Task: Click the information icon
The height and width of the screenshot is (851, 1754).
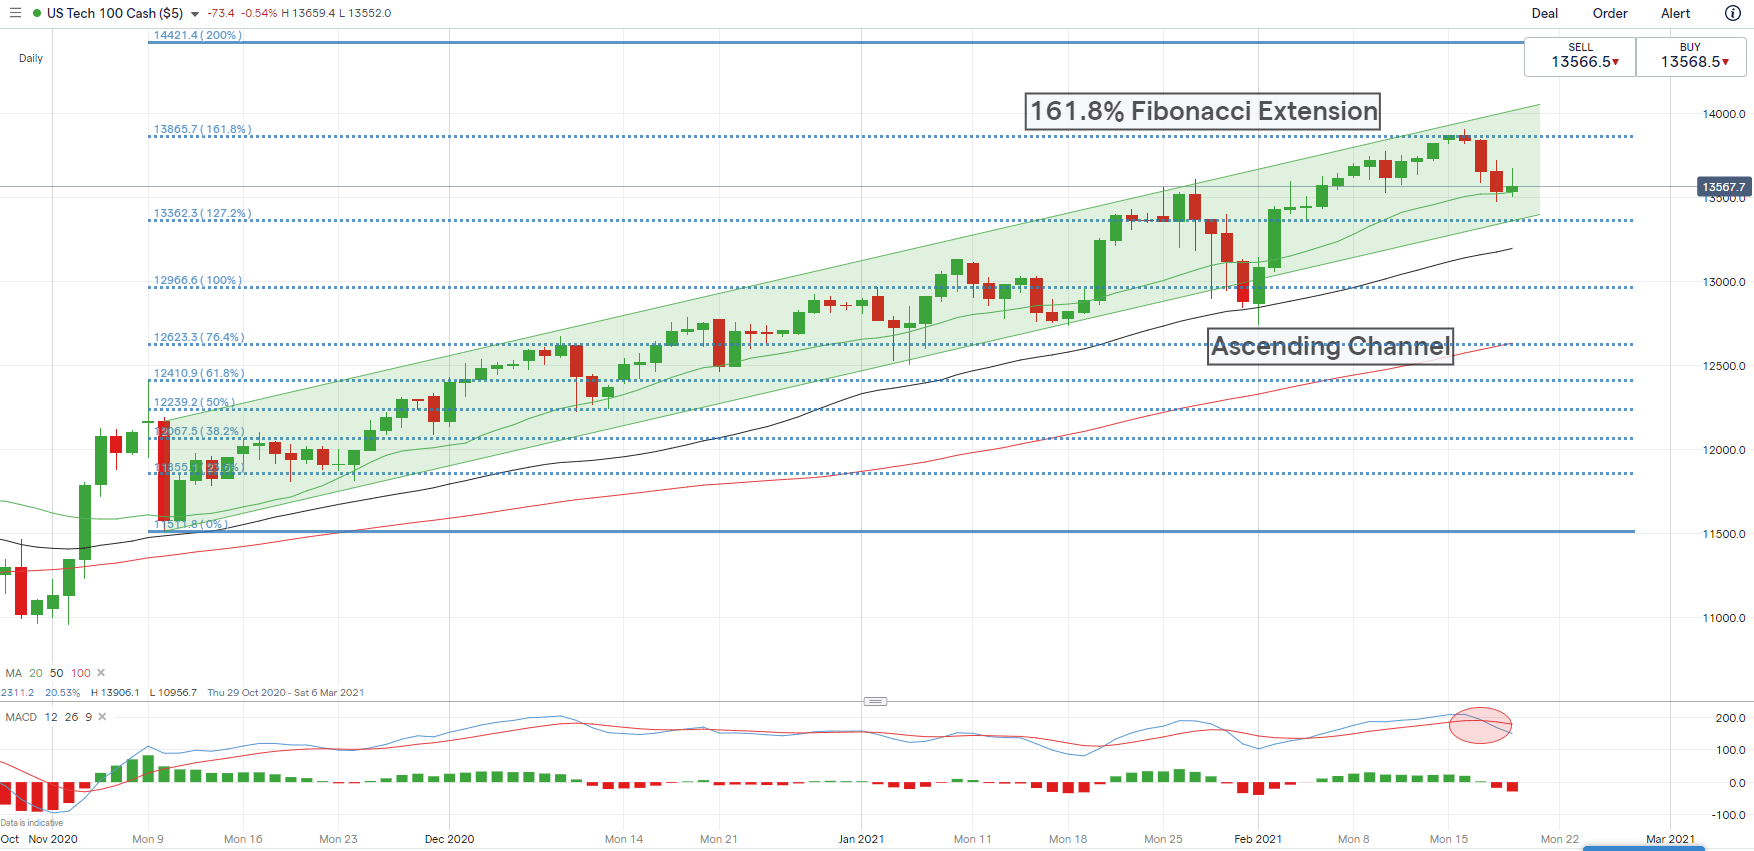Action: point(1733,13)
